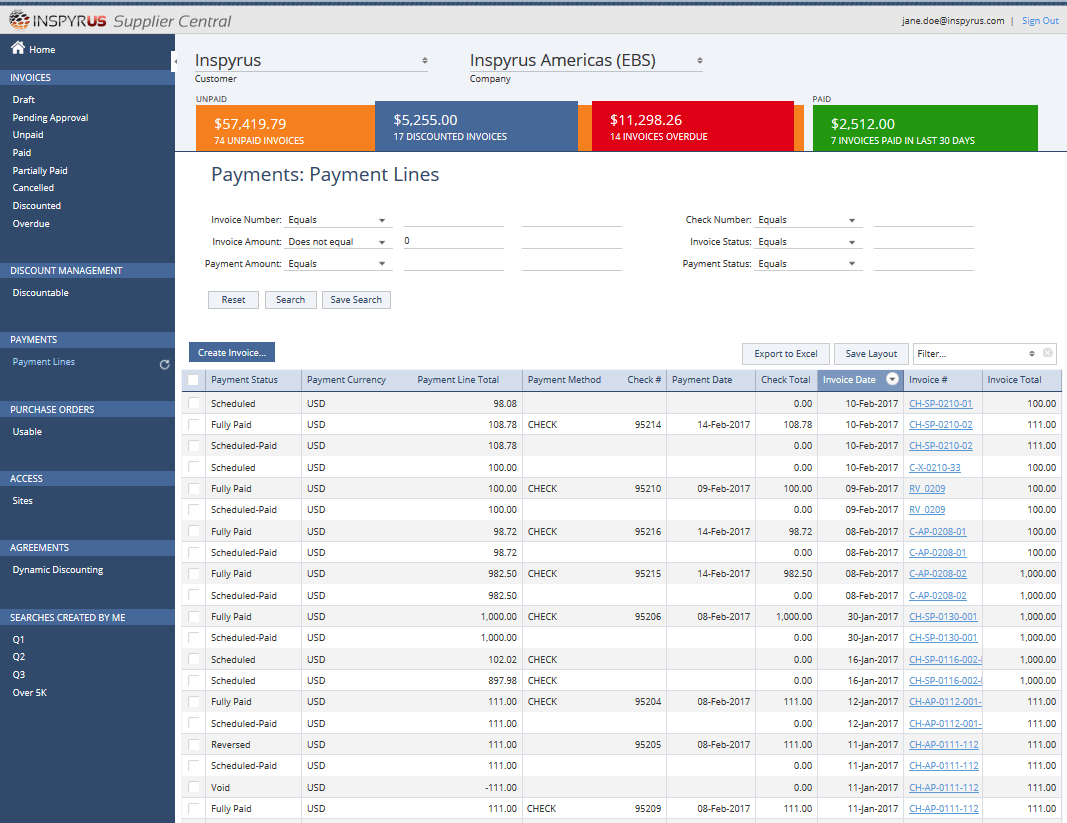Go to Overdue invoices in sidebar
This screenshot has height=823, width=1067.
tap(31, 223)
